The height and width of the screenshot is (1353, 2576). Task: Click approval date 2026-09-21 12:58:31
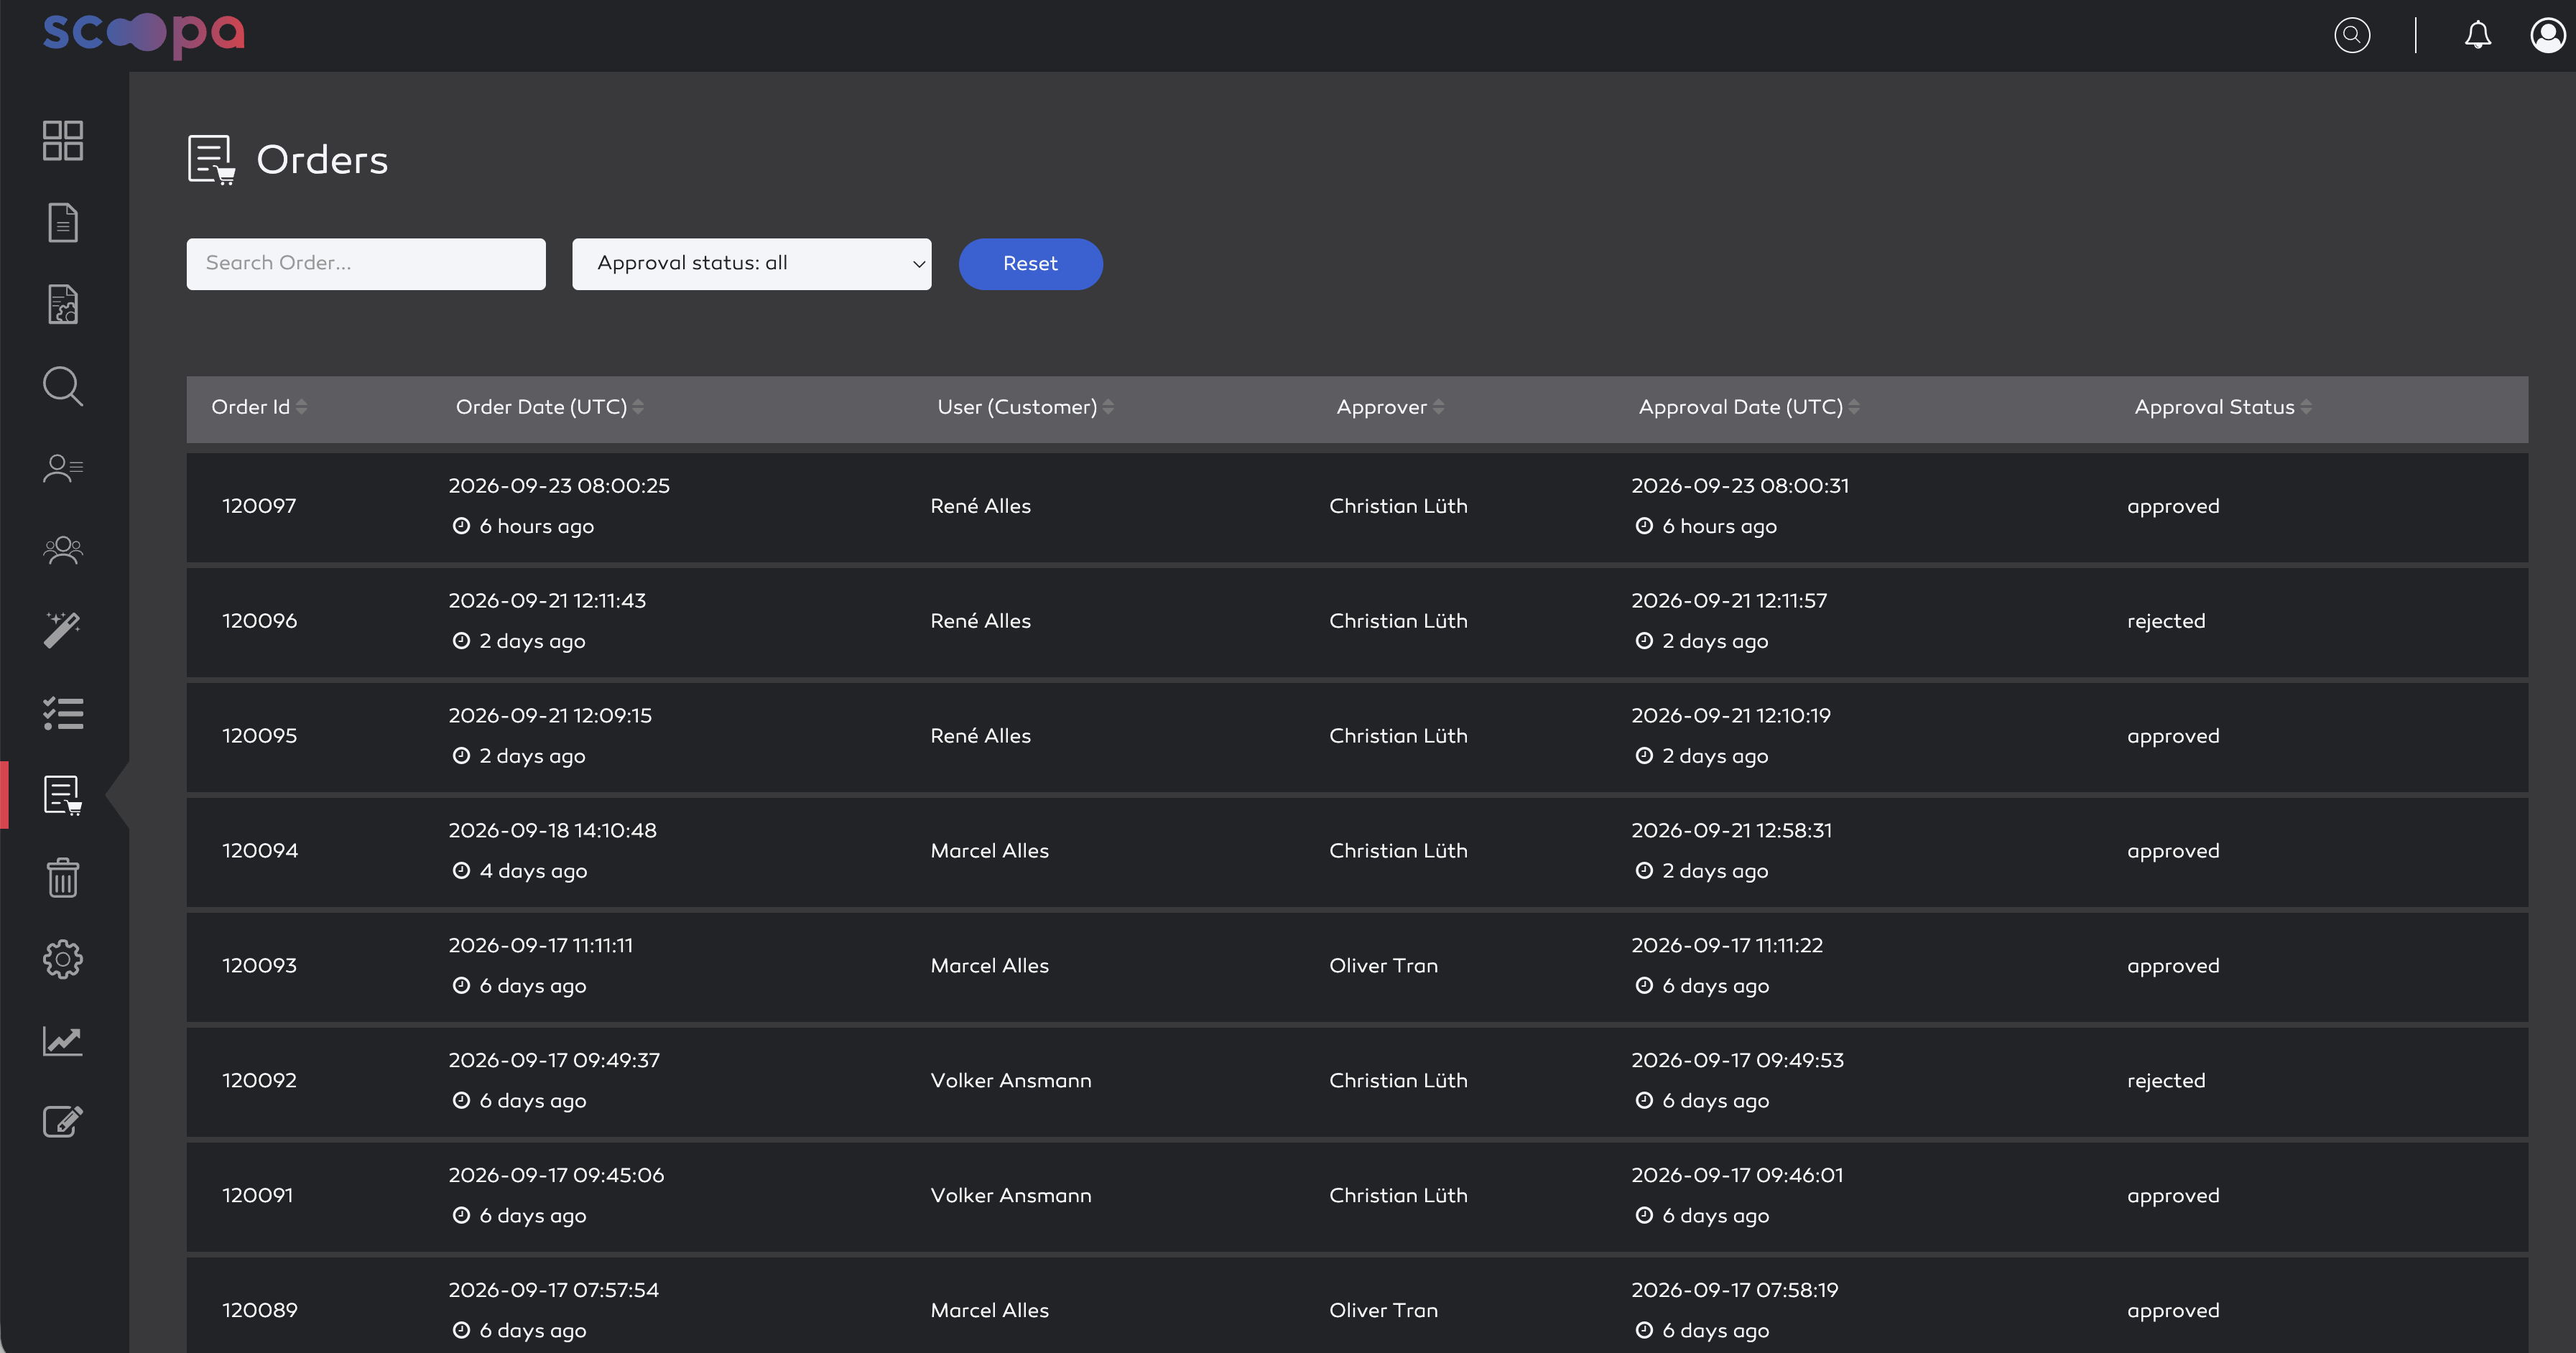pyautogui.click(x=1731, y=831)
